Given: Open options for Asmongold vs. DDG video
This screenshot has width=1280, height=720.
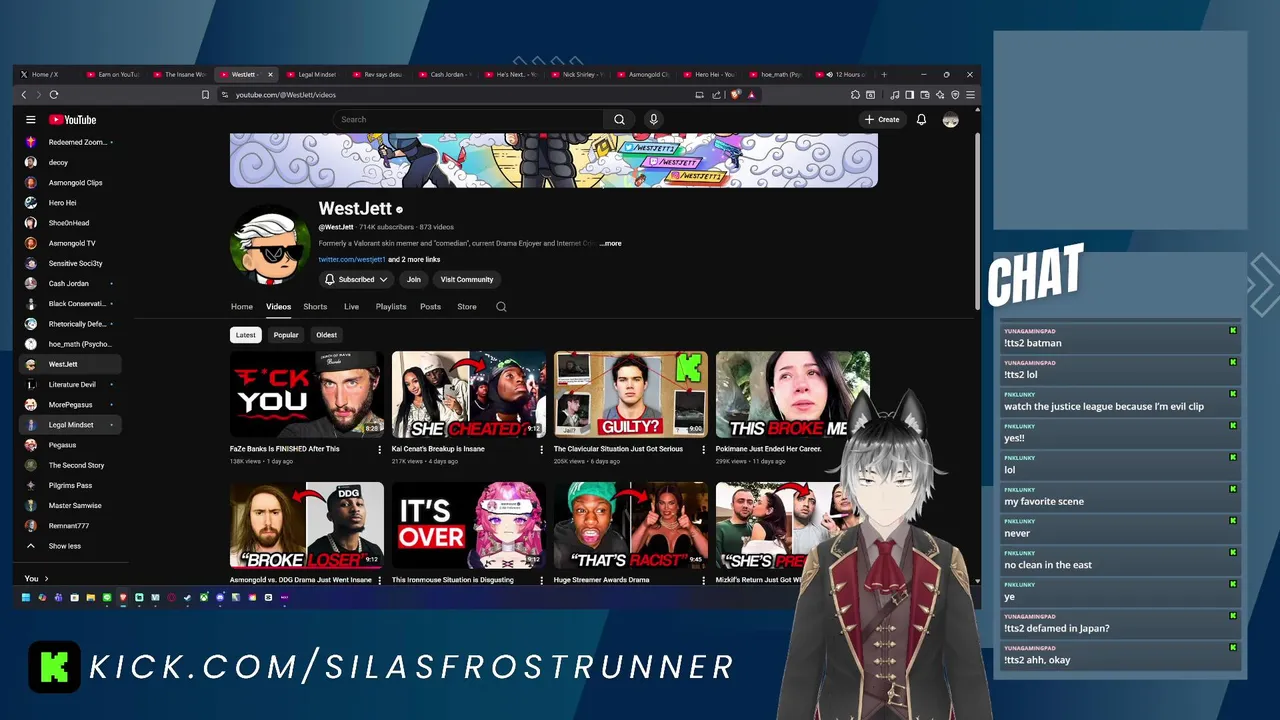Looking at the screenshot, I should coord(379,580).
